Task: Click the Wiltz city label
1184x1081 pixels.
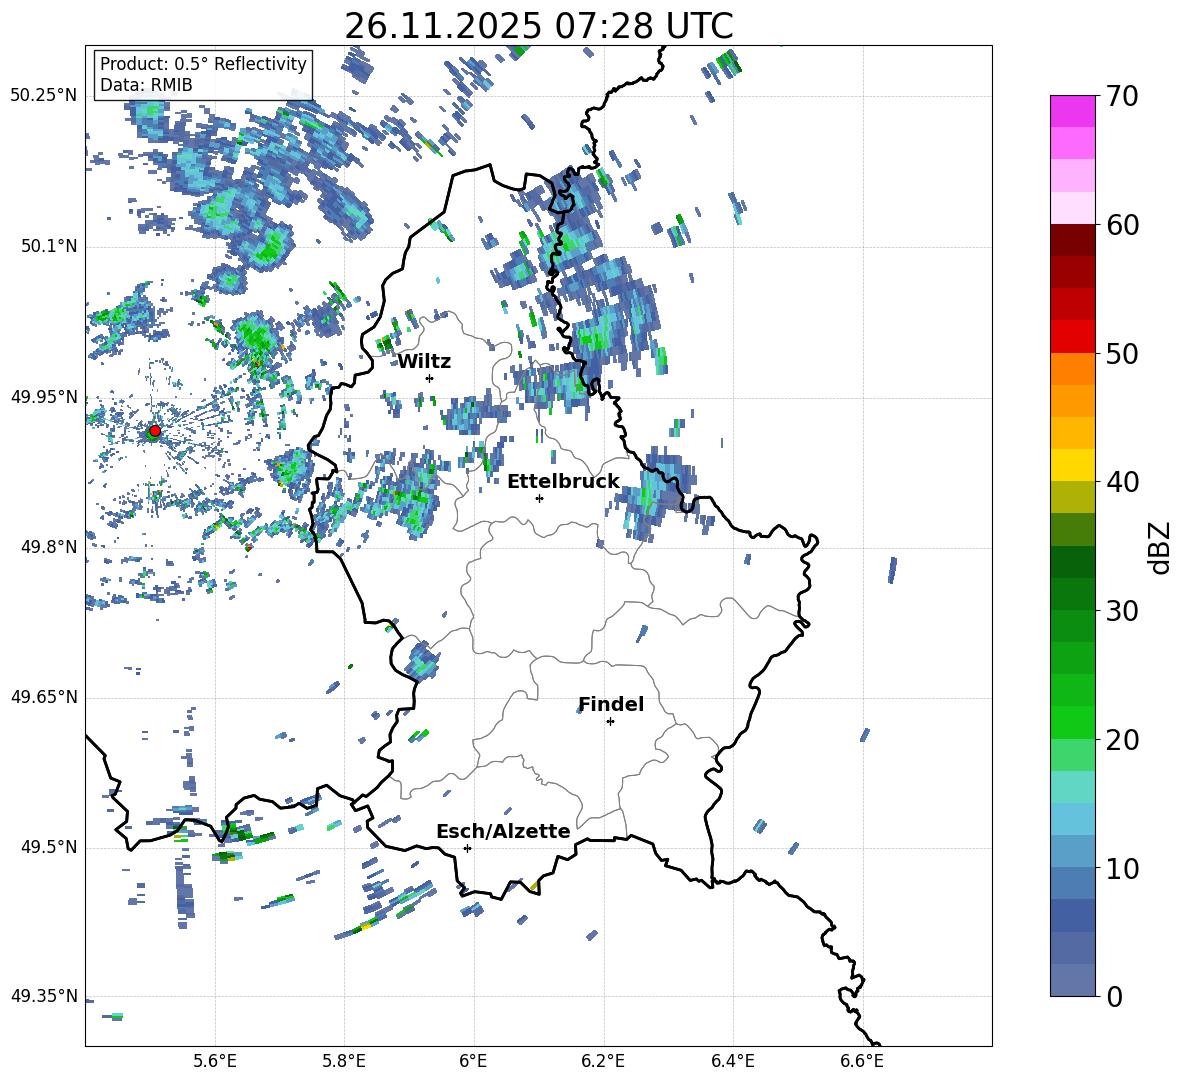Action: click(x=424, y=362)
